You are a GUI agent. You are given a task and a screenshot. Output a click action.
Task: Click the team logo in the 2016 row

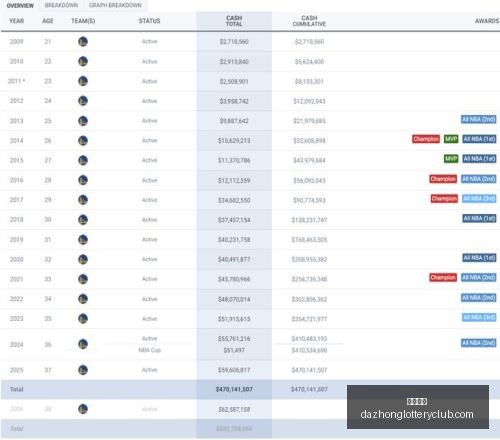tap(83, 180)
